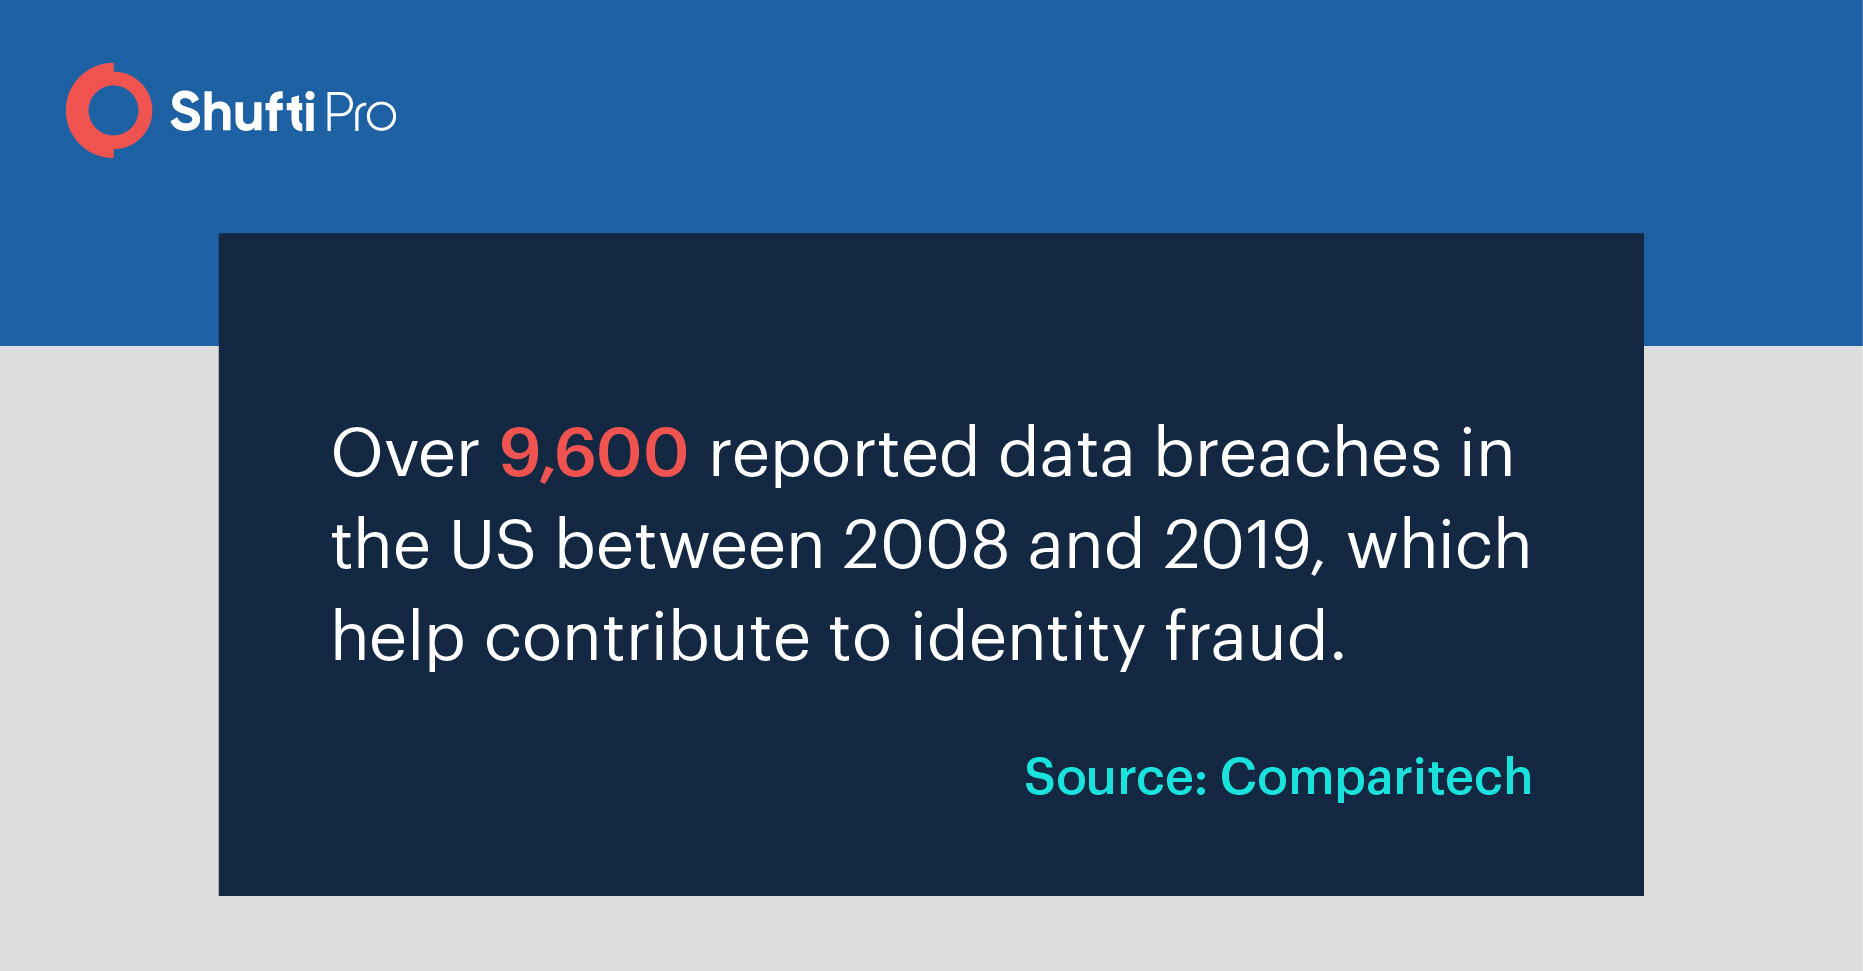Click the year 2008 in the text
Viewport: 1863px width, 971px height.
[925, 545]
